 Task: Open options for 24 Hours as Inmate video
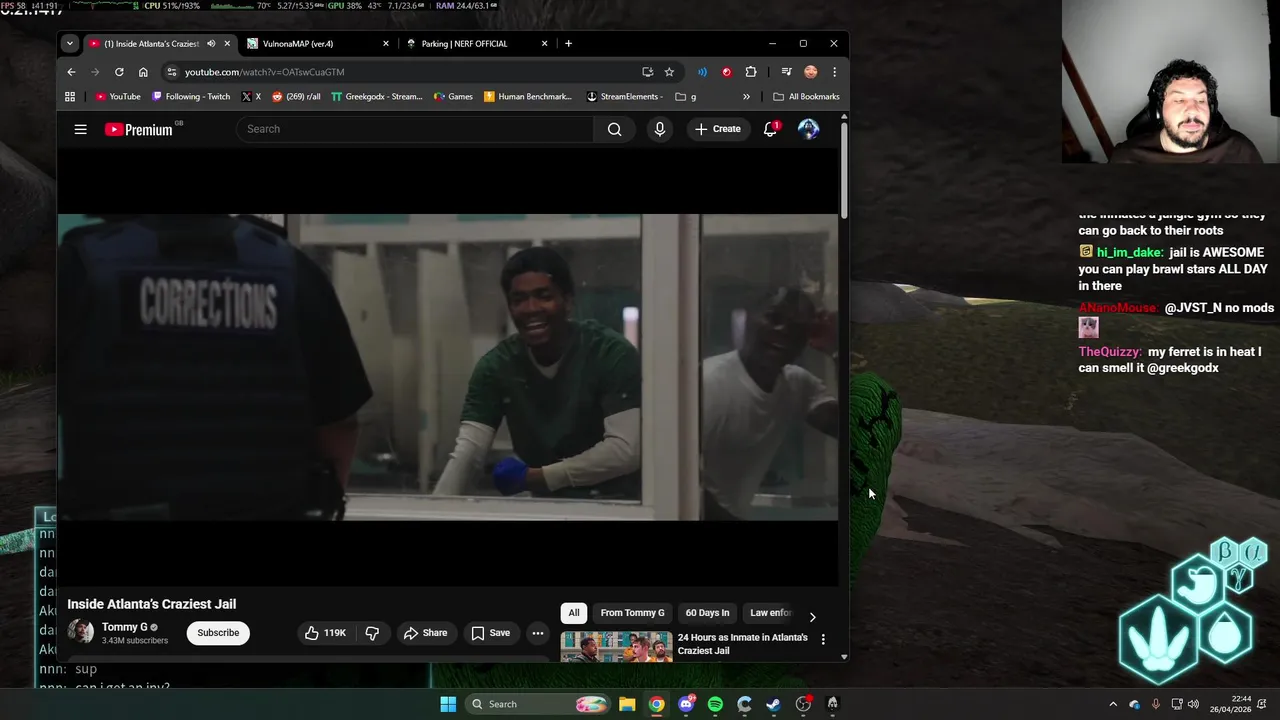[823, 639]
